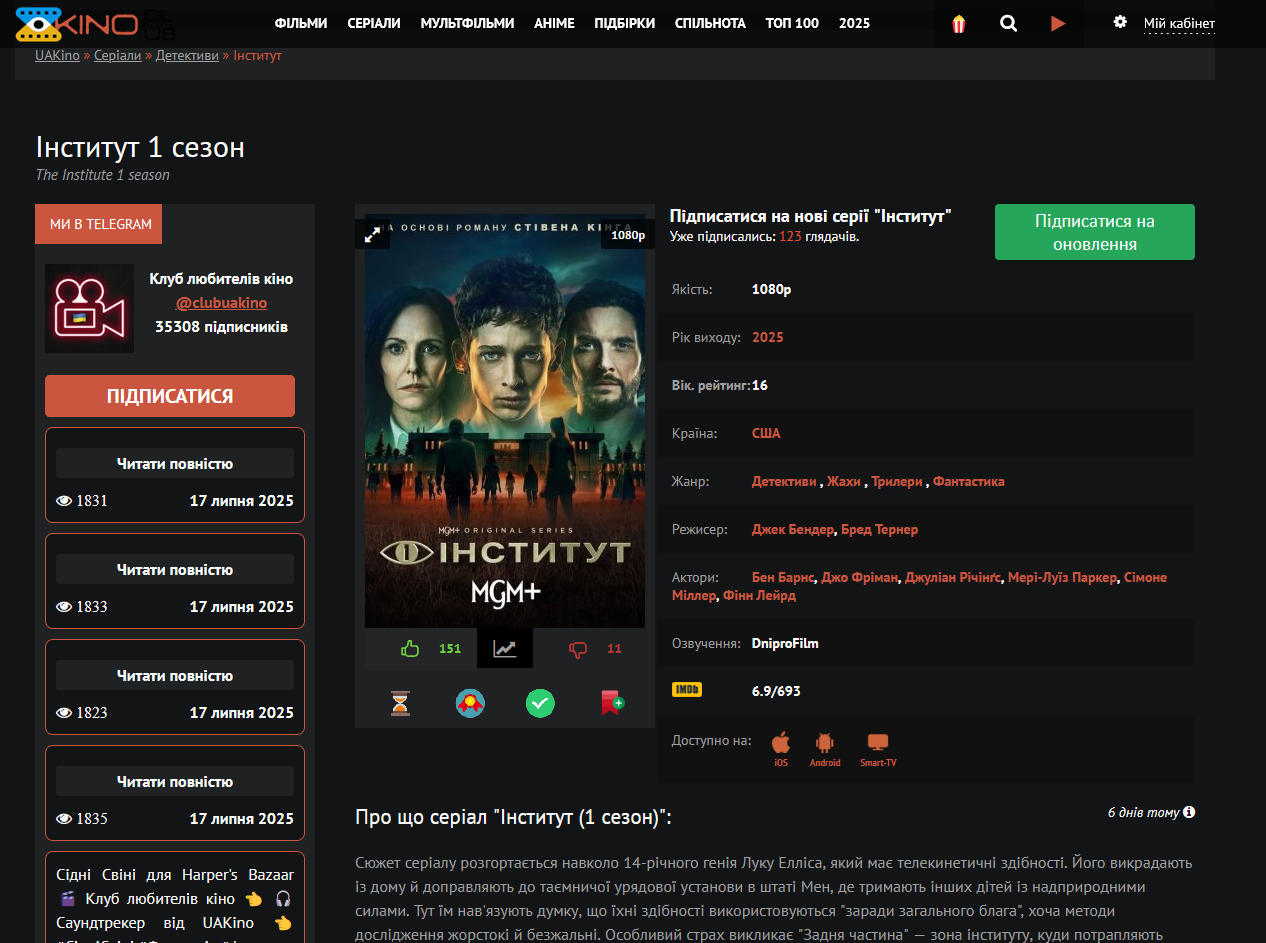This screenshot has height=943, width=1266.
Task: Open the Топ 100 menu item
Action: (792, 23)
